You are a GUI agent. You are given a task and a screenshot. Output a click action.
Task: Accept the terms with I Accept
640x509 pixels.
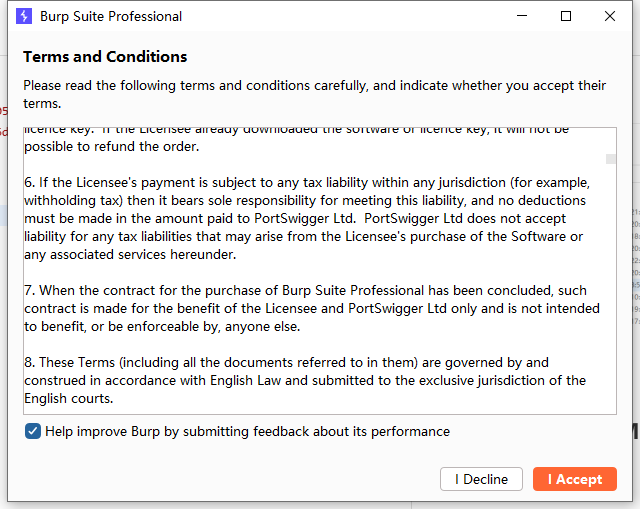(x=575, y=479)
